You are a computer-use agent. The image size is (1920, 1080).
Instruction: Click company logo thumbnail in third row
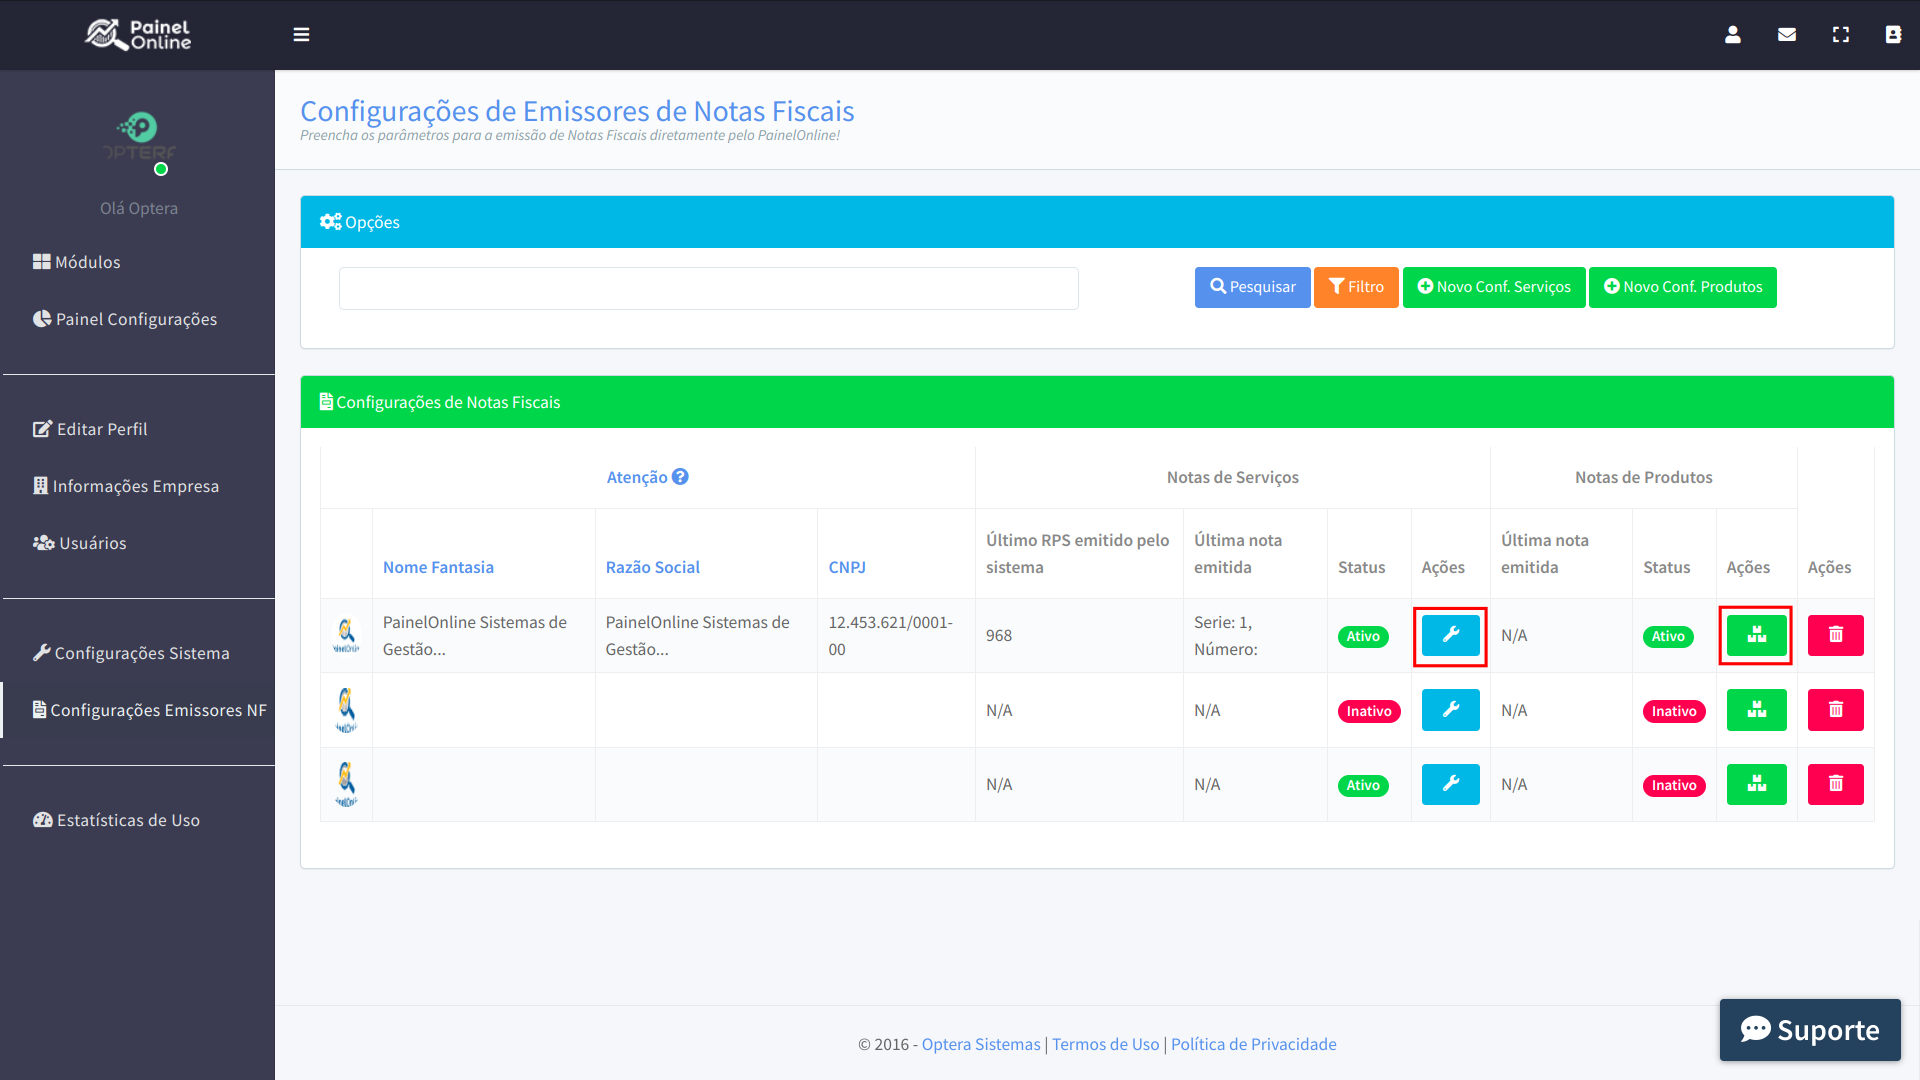346,784
